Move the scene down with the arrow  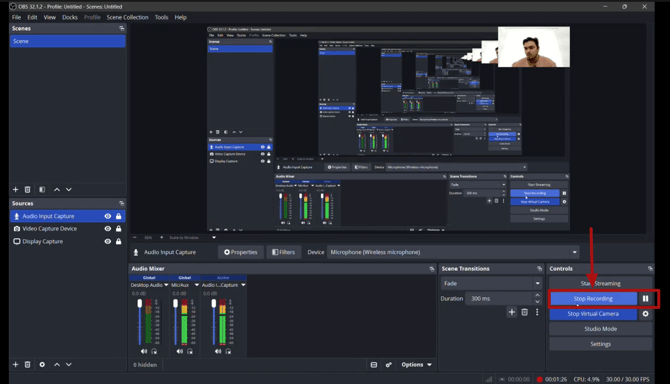pyautogui.click(x=69, y=189)
